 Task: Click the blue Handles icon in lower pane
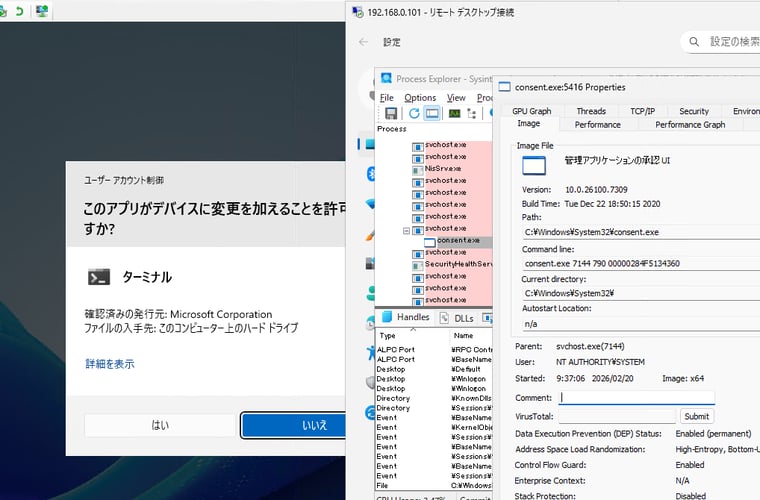click(387, 317)
